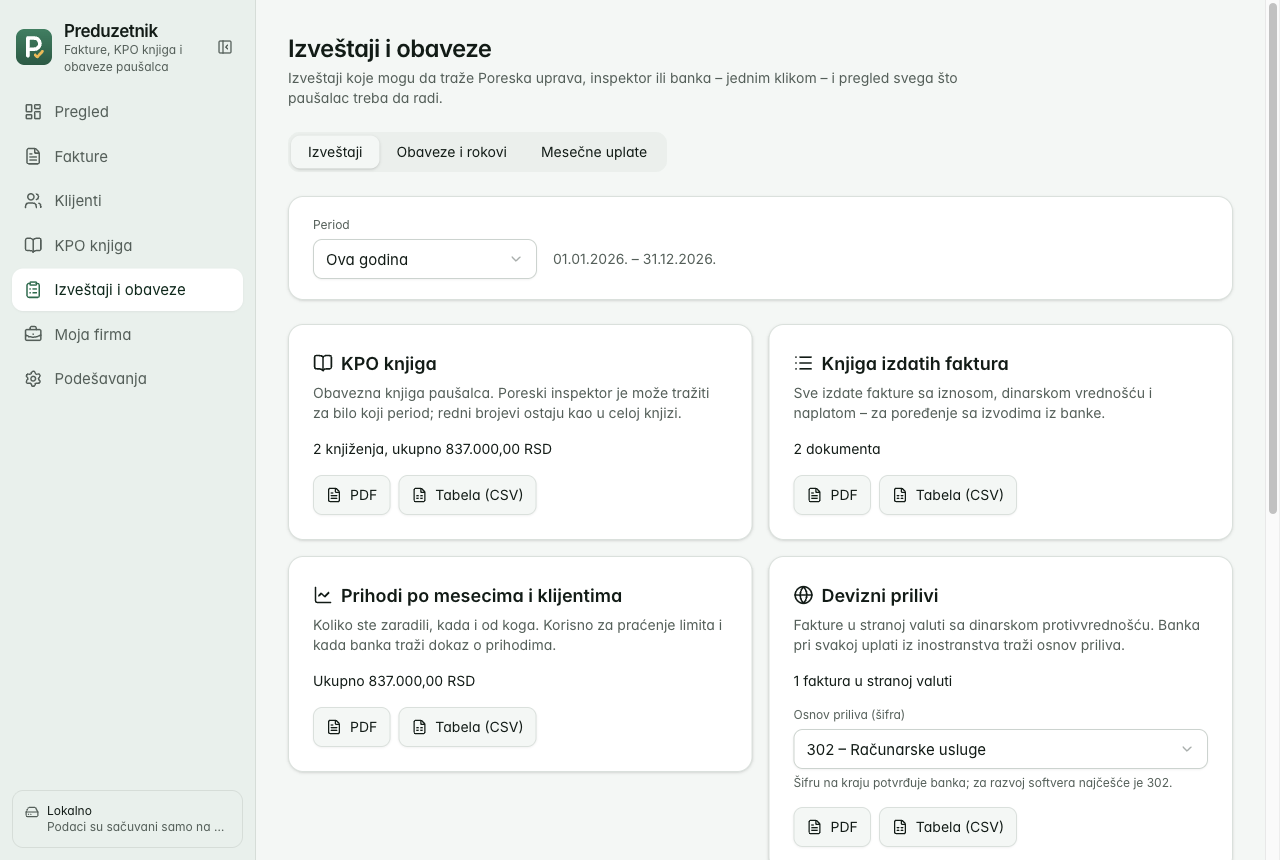Export KPO knjiga Tabela (CSV)
This screenshot has height=860, width=1280.
pyautogui.click(x=467, y=495)
